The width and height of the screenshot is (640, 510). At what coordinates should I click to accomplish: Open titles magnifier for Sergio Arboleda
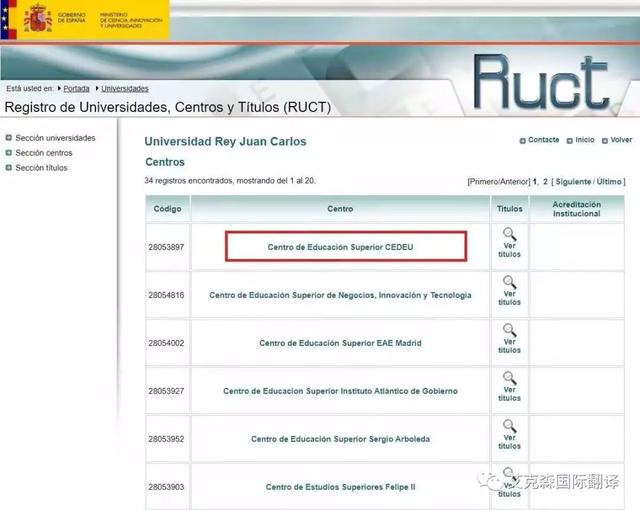click(509, 426)
